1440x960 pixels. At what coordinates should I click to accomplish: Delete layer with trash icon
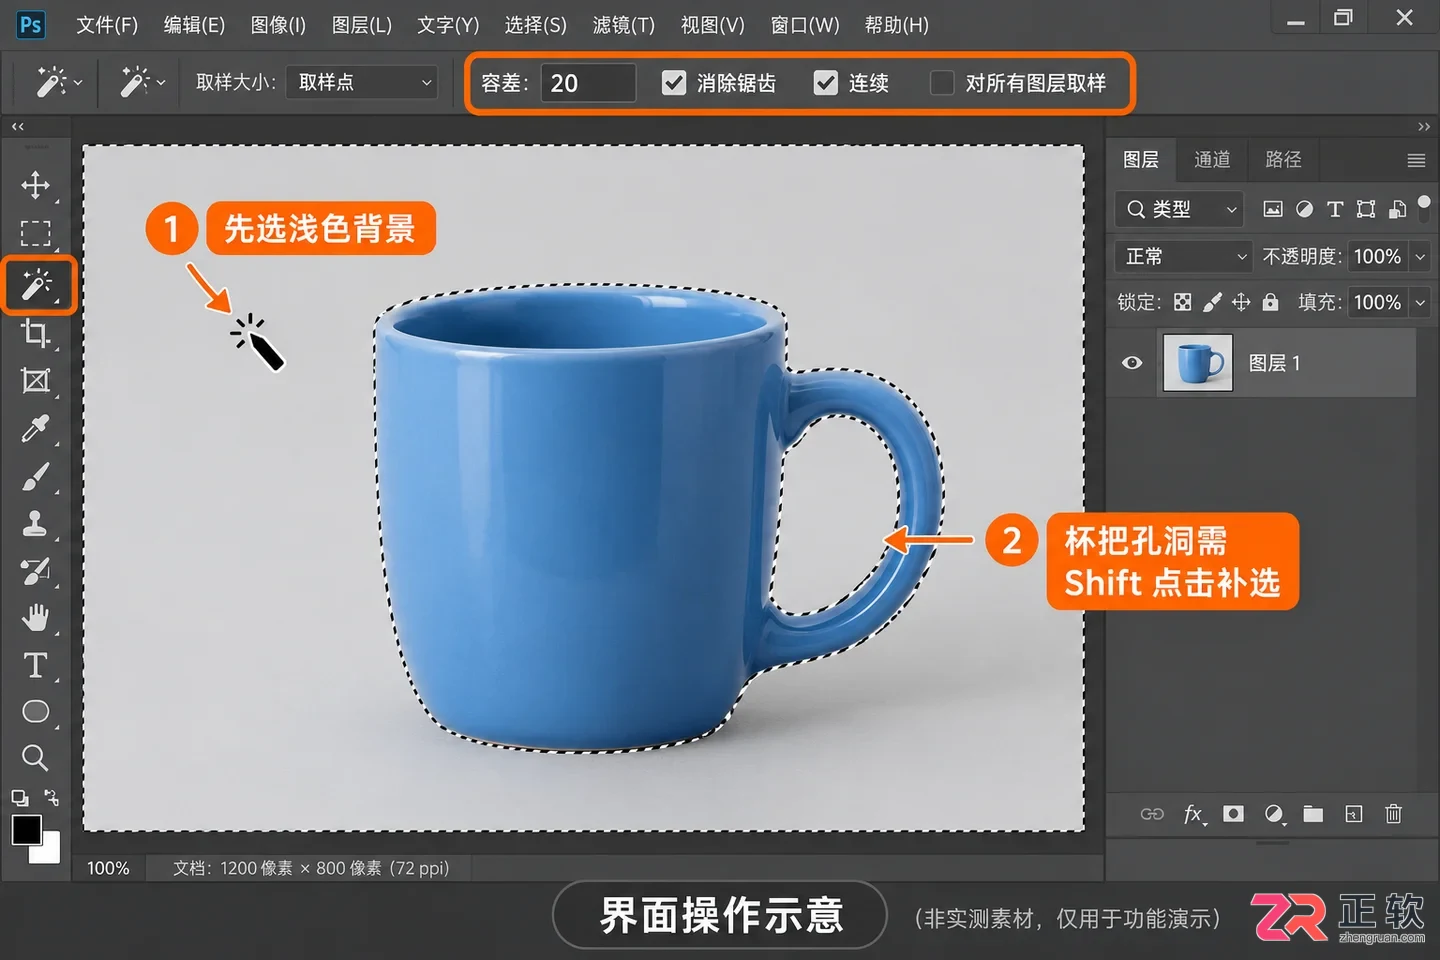point(1393,814)
